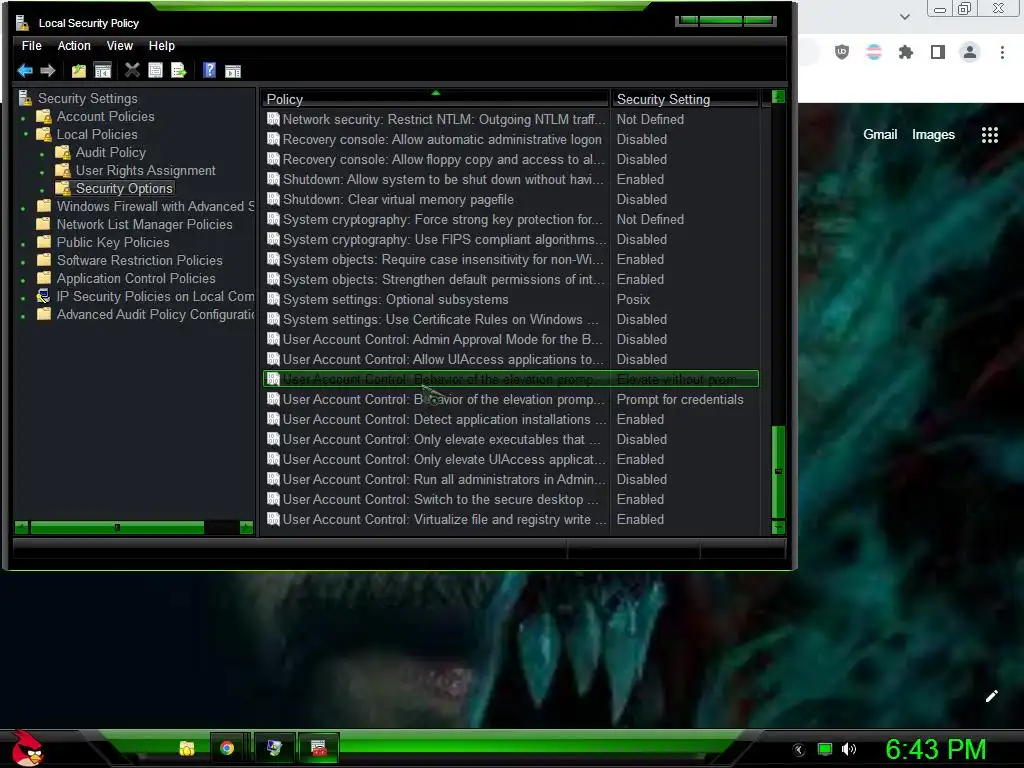Click the uBlock shield extension icon in Chrome
Screen dimensions: 1024x768
[842, 52]
